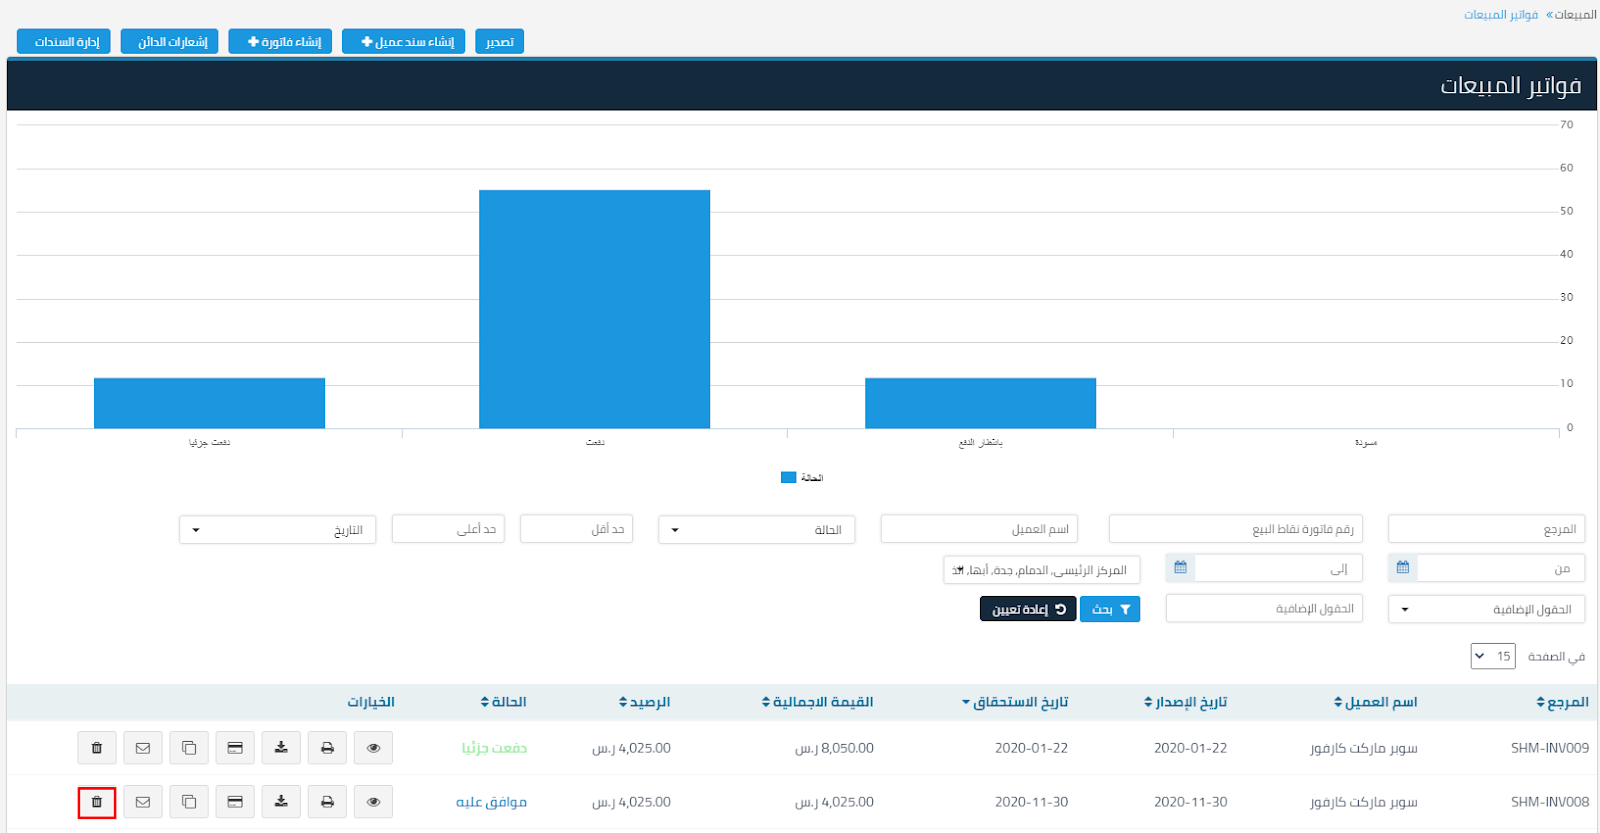Click the blue 'بحث' search button

coord(1110,609)
